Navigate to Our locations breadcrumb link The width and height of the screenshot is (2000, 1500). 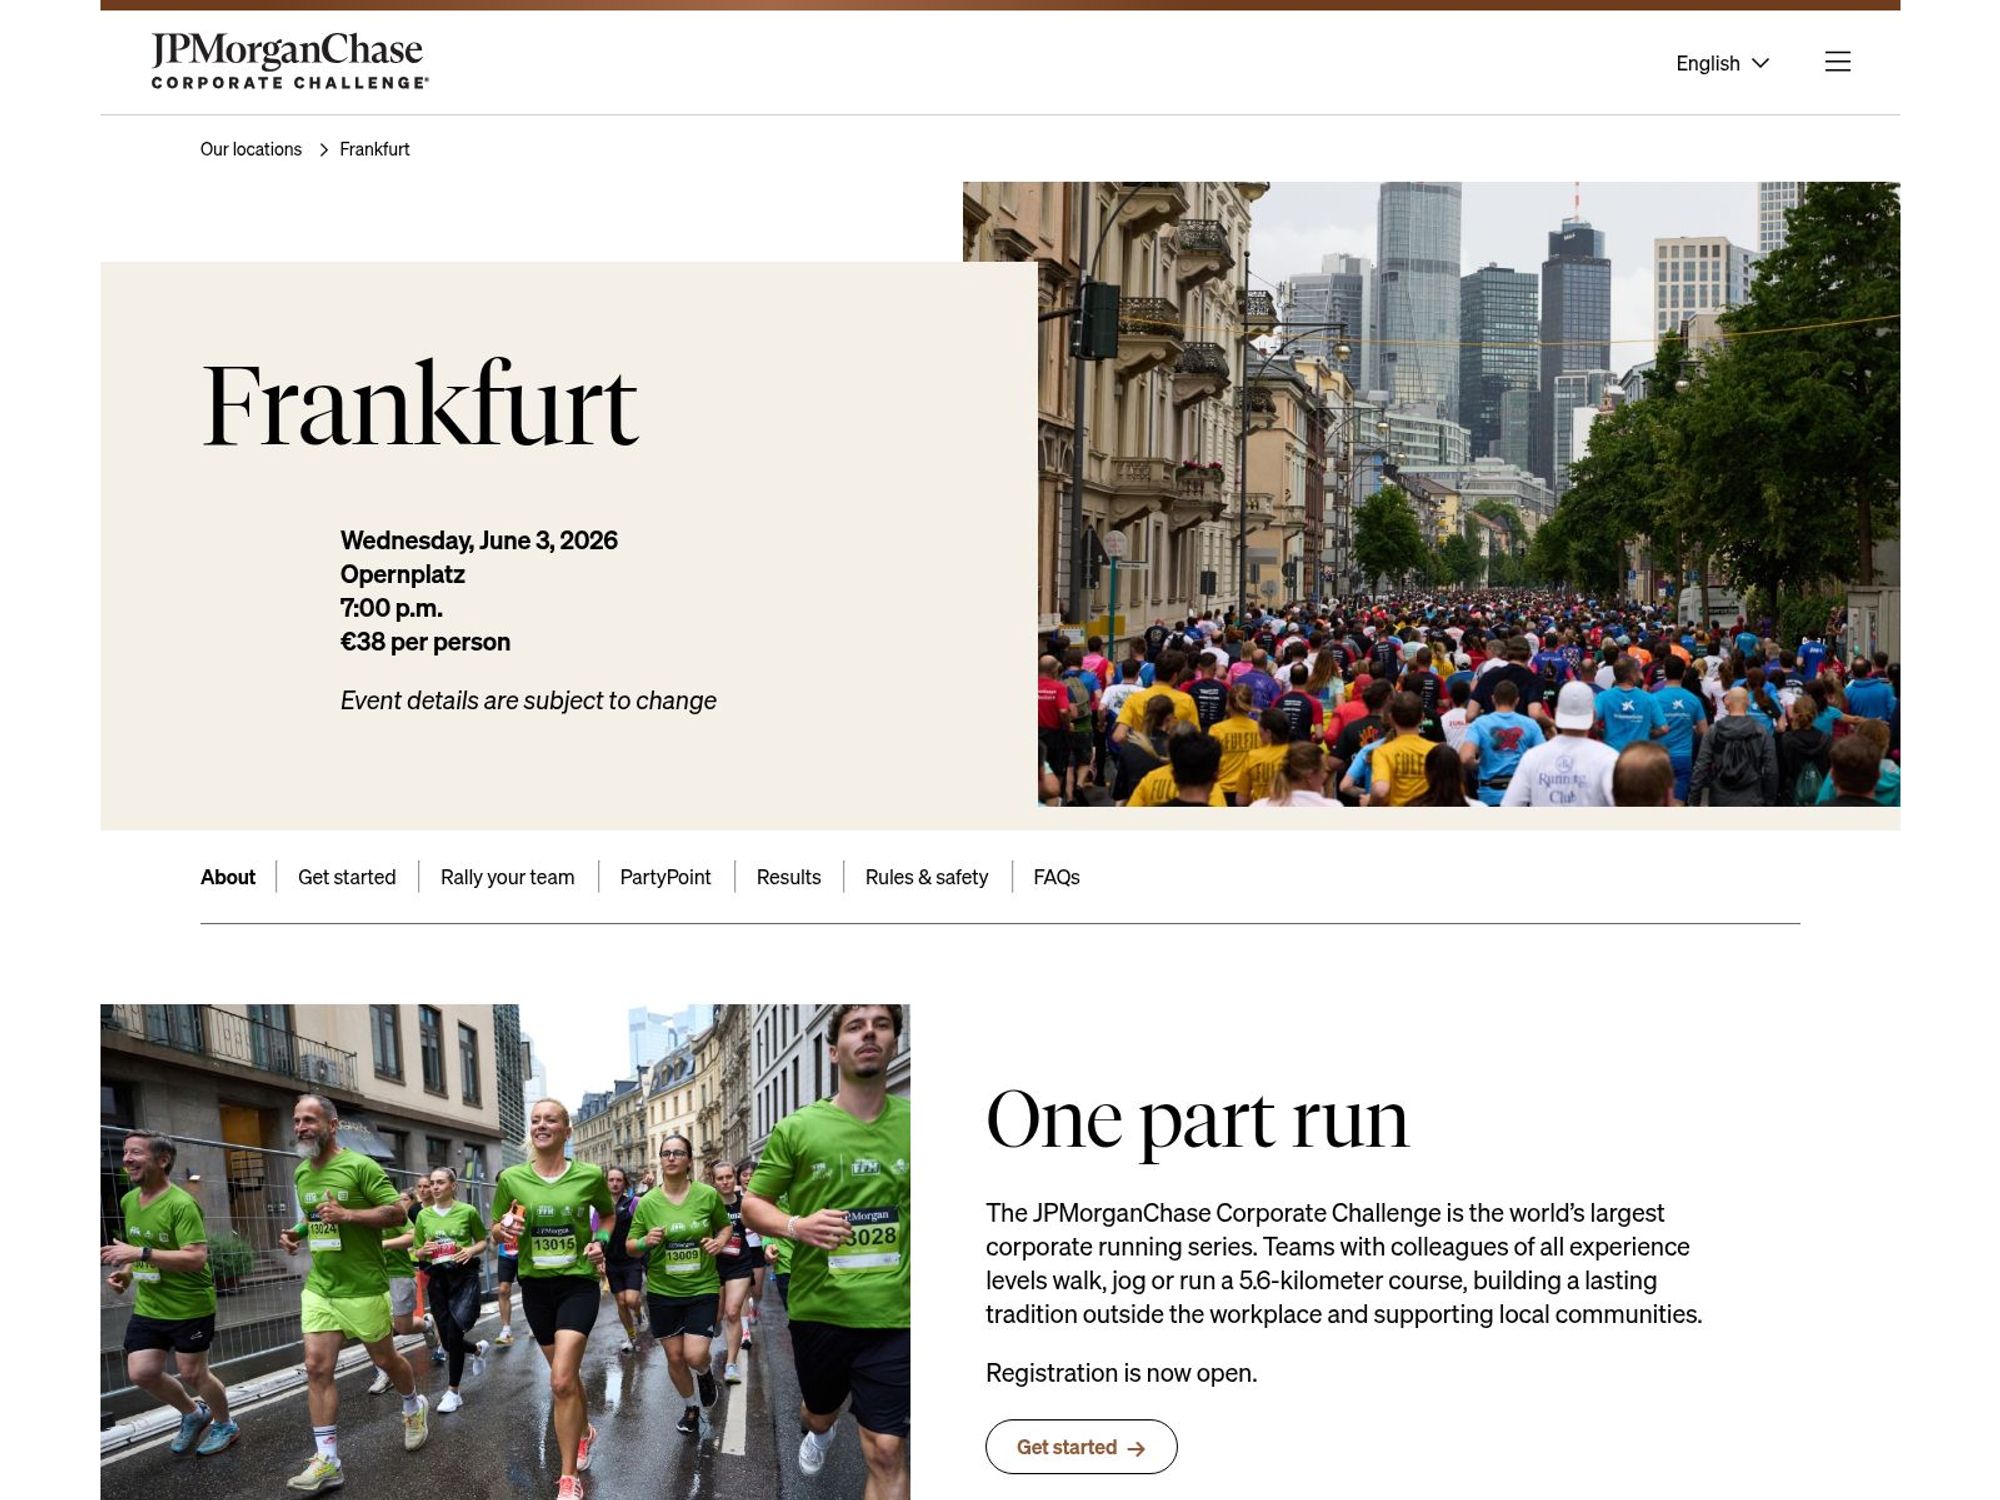[x=250, y=149]
